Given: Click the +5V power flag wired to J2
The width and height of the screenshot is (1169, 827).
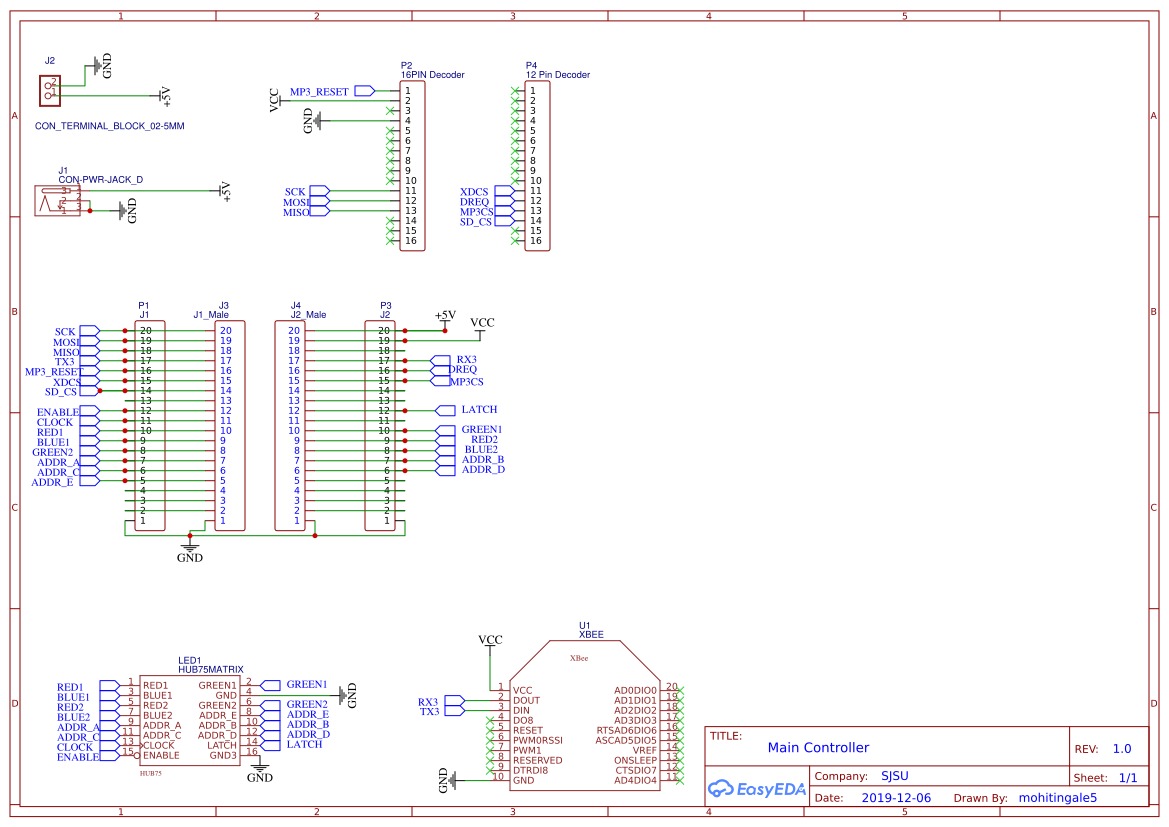Looking at the screenshot, I should coord(164,95).
